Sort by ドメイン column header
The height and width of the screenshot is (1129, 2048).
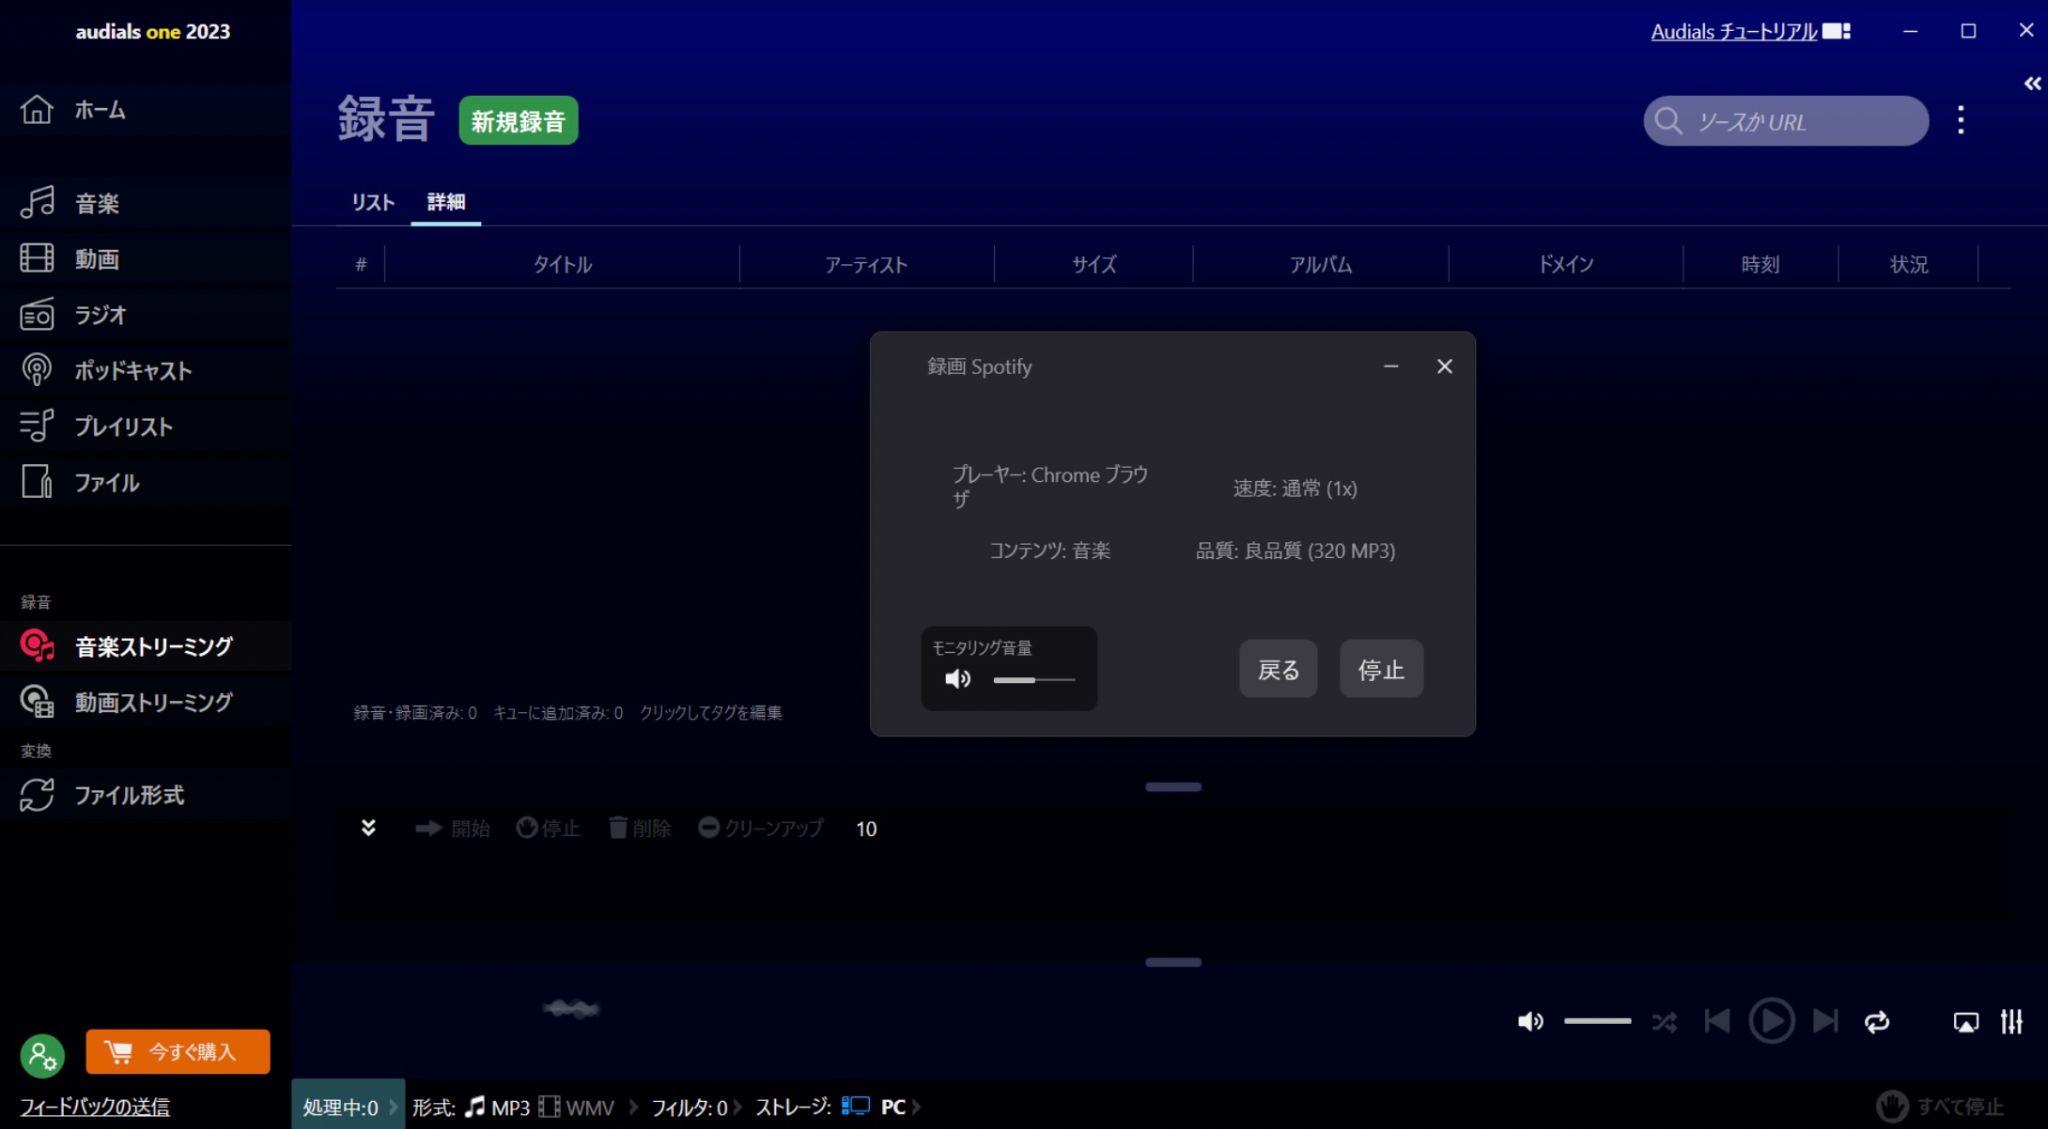click(1566, 264)
